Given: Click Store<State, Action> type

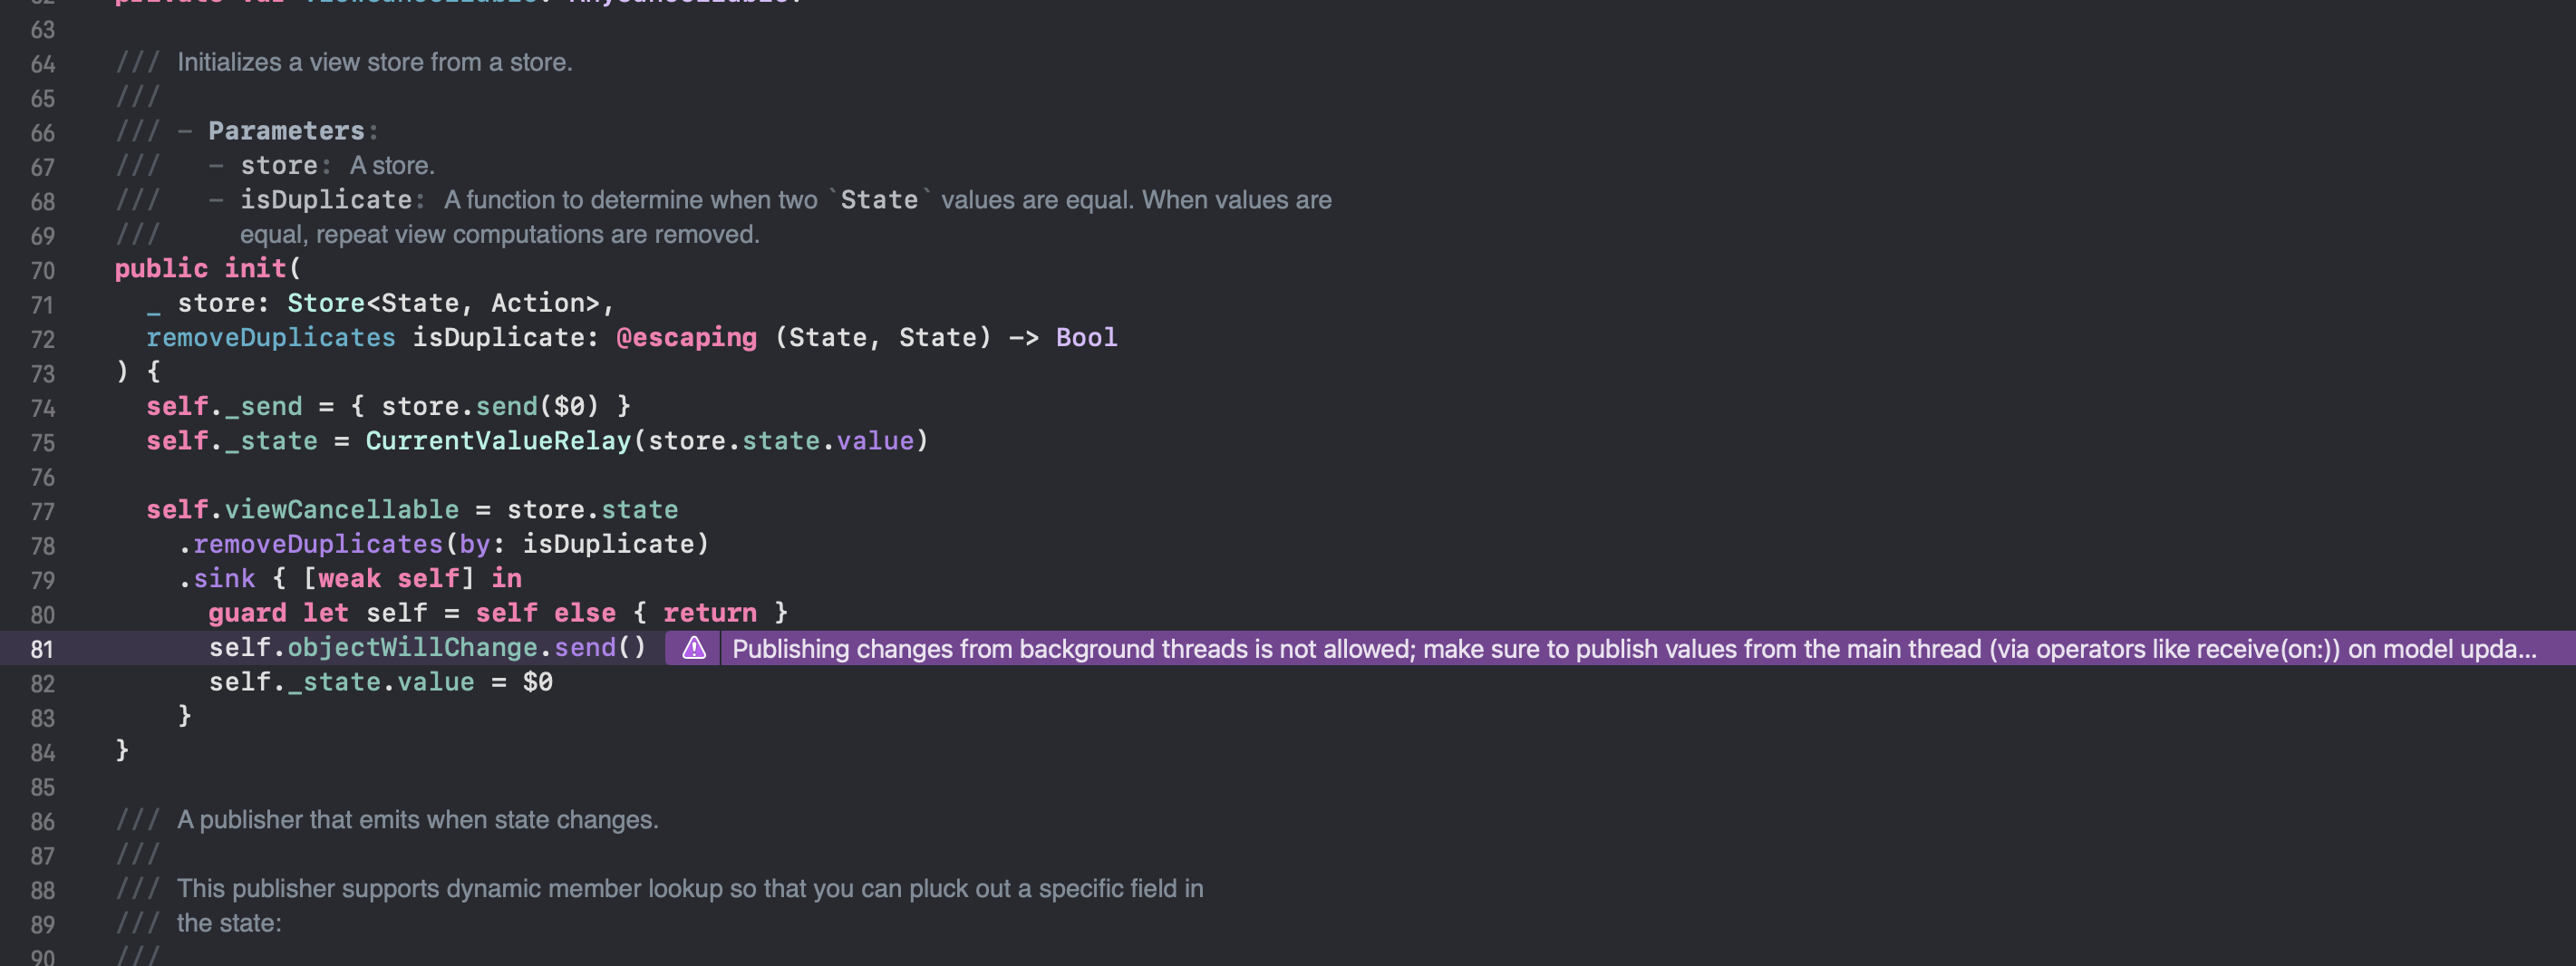Looking at the screenshot, I should click(x=444, y=303).
